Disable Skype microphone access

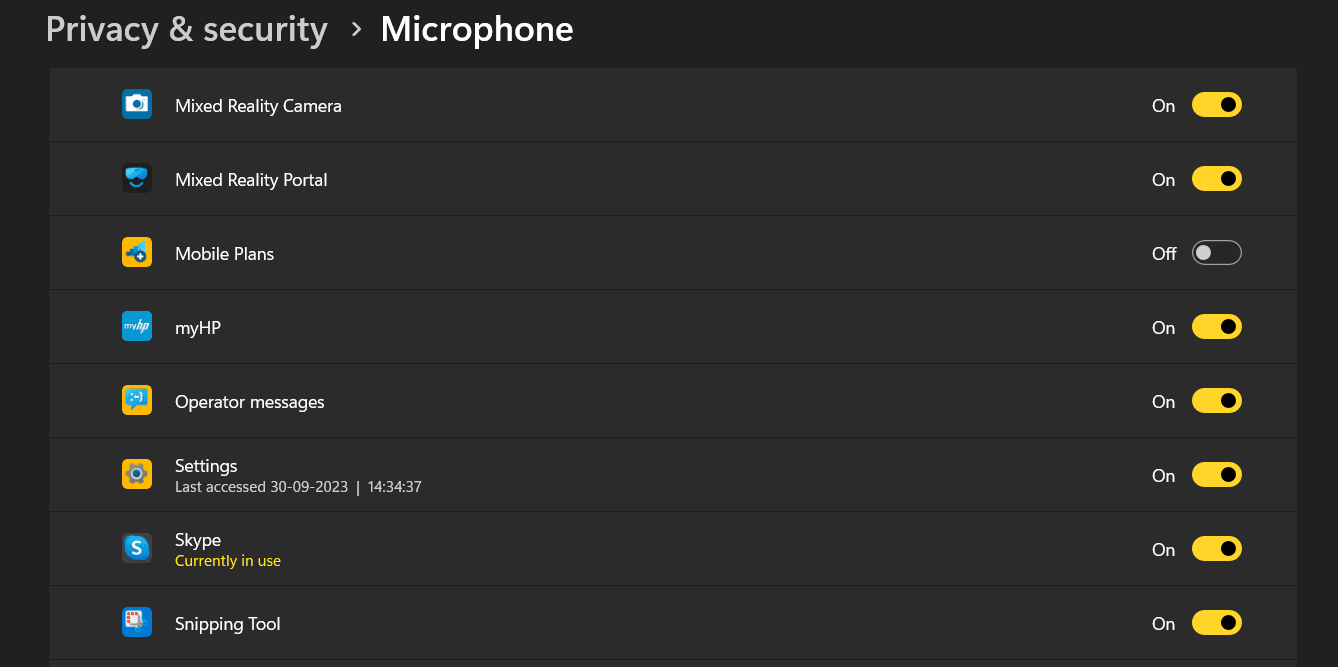click(x=1216, y=548)
